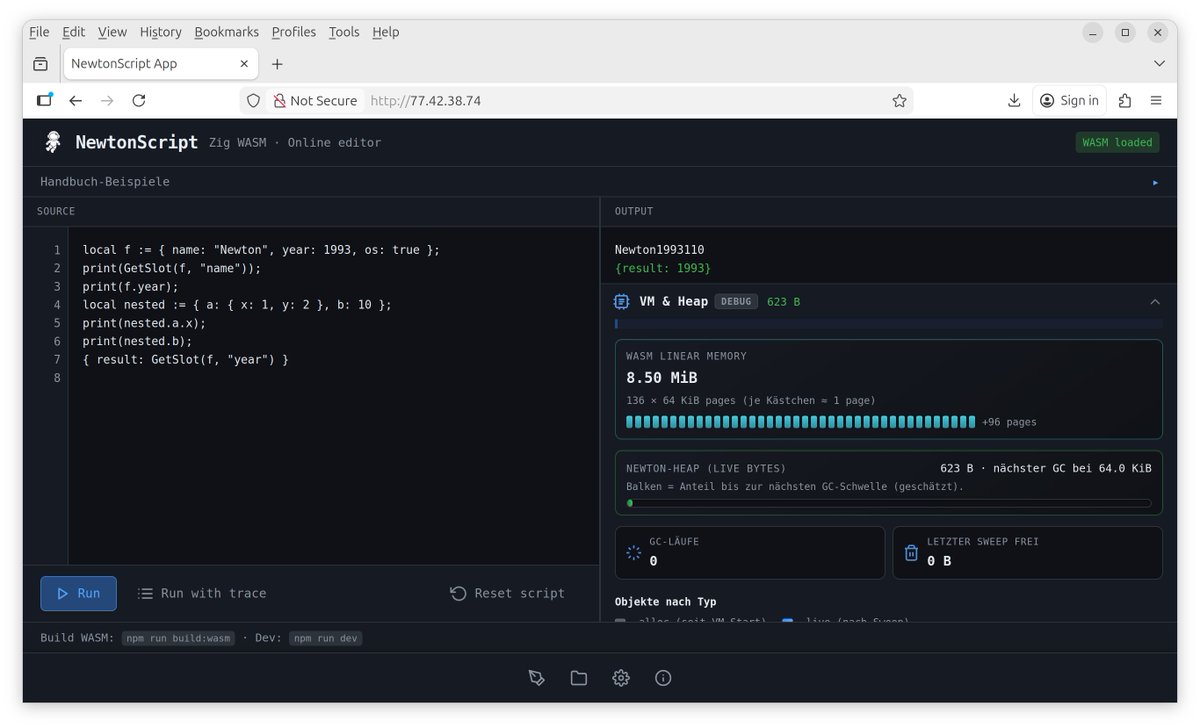Open a new browser tab
Image resolution: width=1200 pixels, height=728 pixels.
277,63
